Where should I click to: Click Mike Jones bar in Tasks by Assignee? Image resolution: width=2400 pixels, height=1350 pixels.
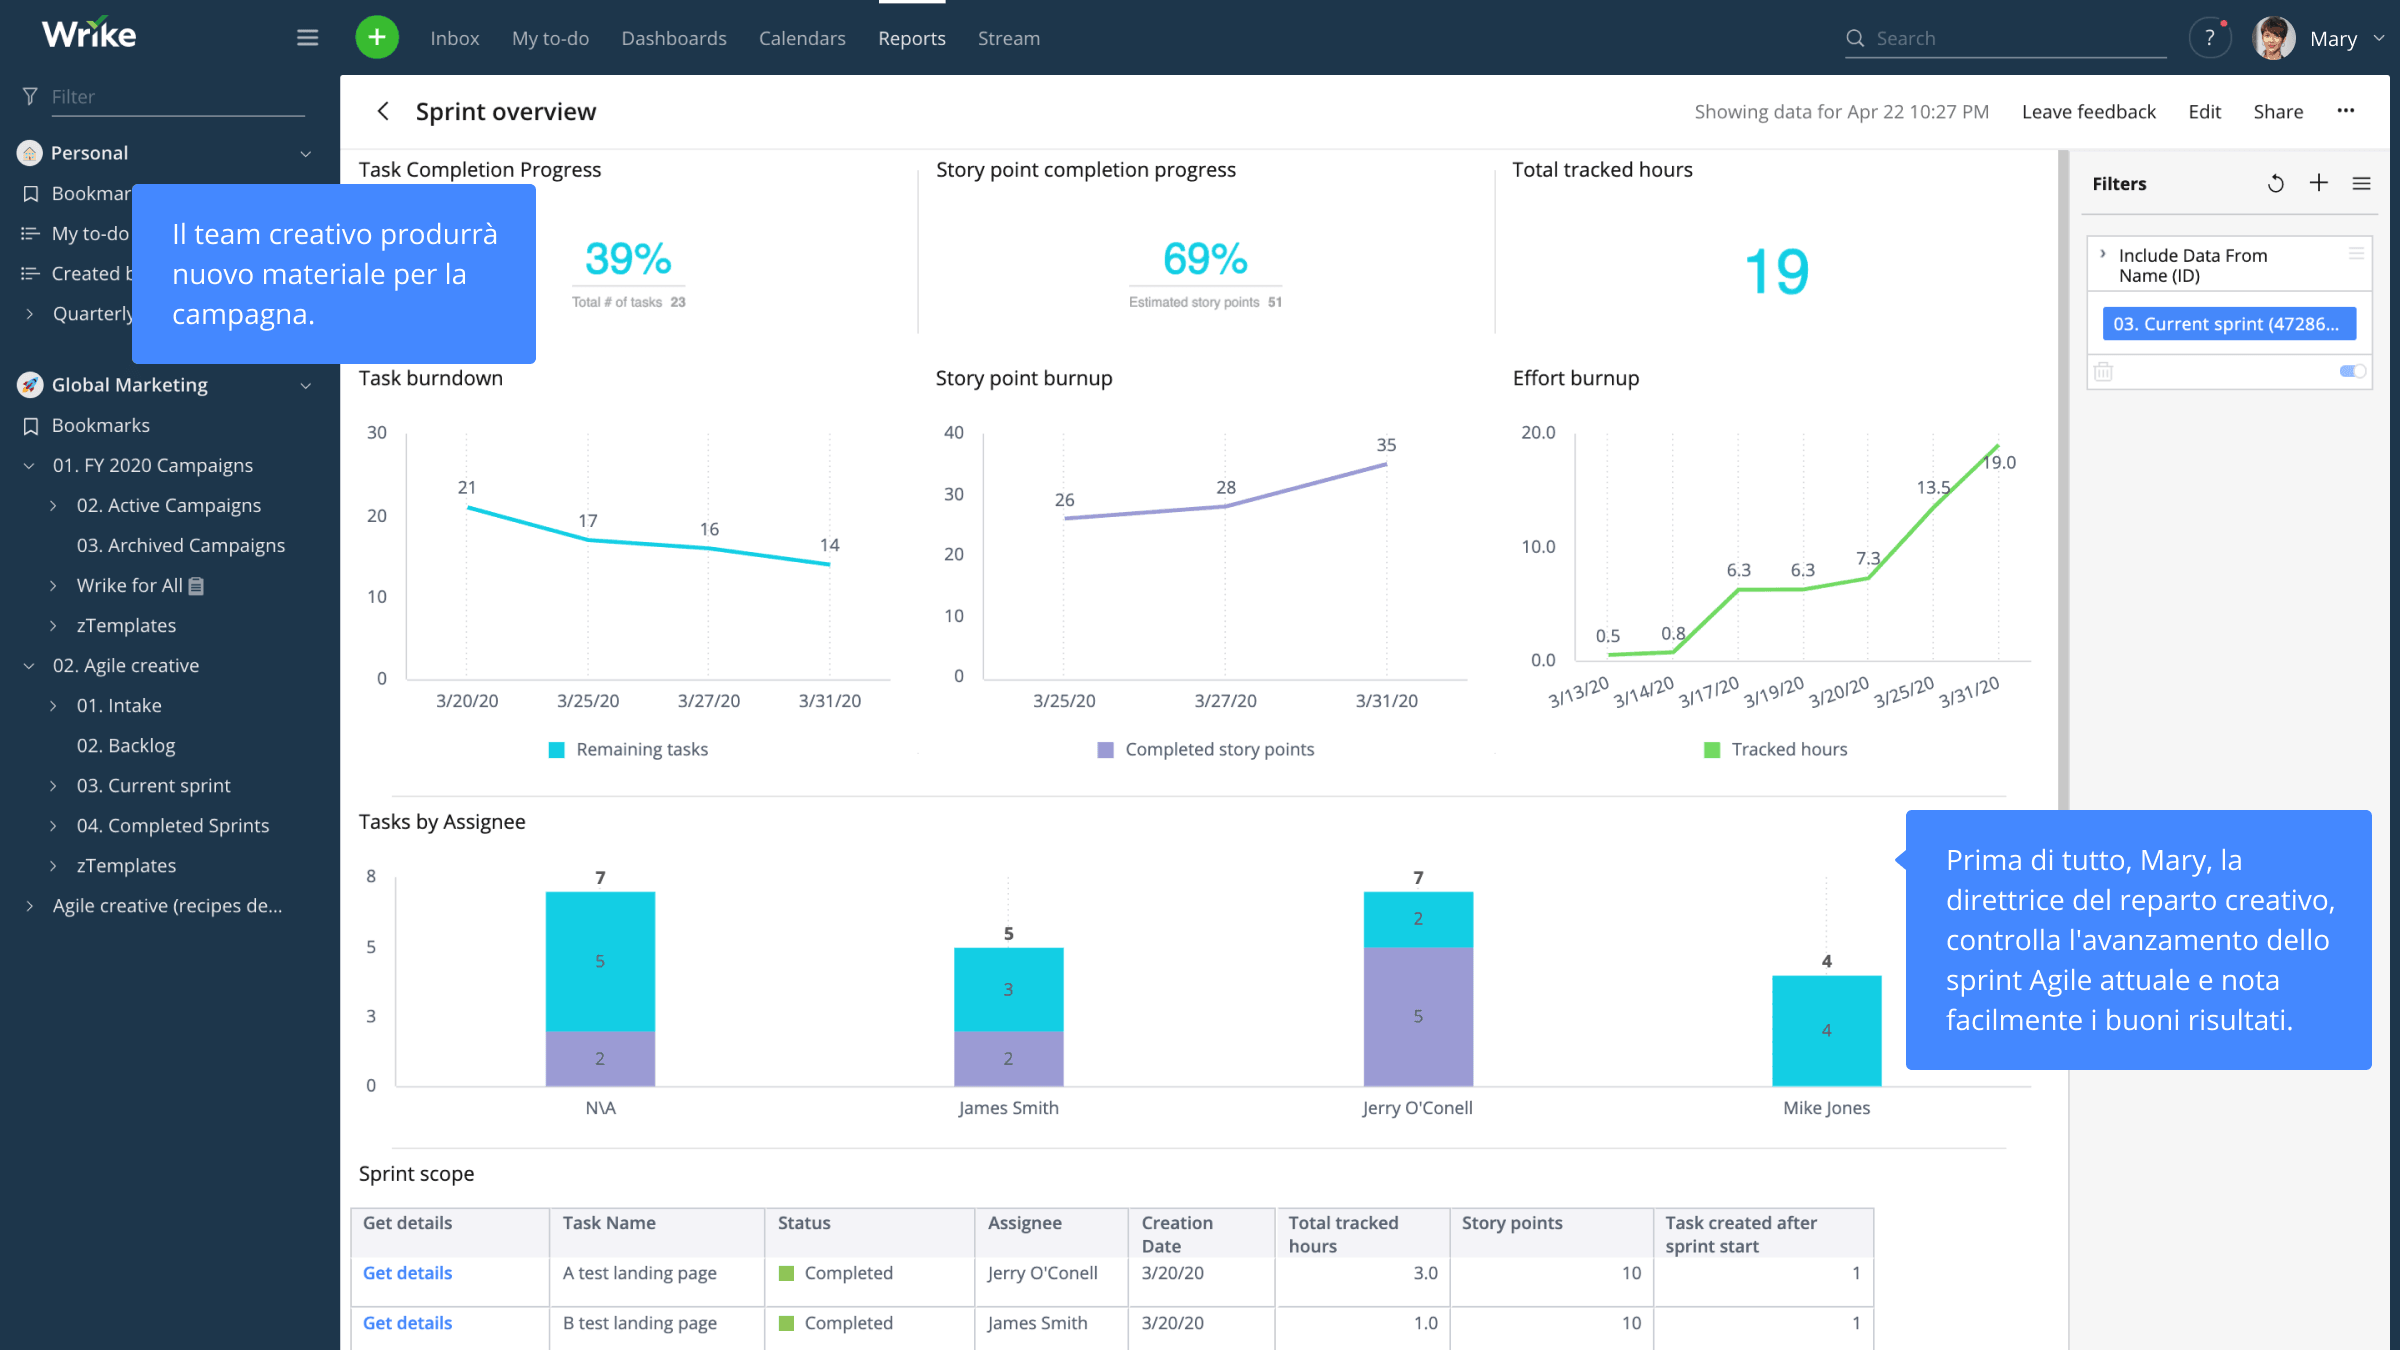(x=1826, y=1030)
